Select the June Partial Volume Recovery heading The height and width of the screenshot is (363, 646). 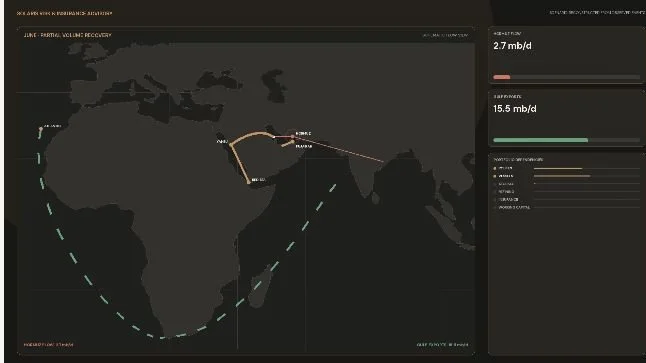click(x=68, y=35)
